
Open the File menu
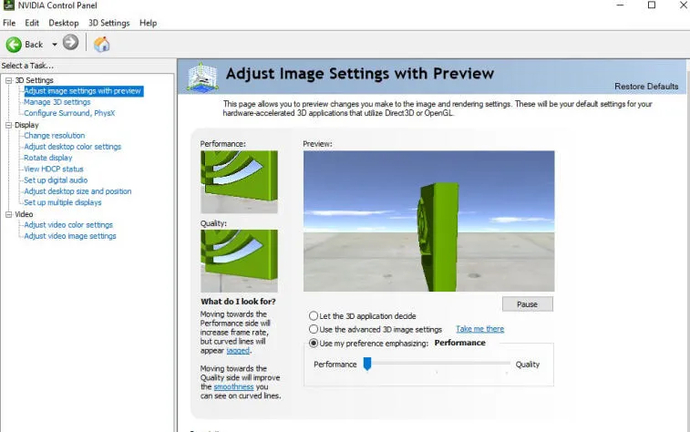click(9, 22)
